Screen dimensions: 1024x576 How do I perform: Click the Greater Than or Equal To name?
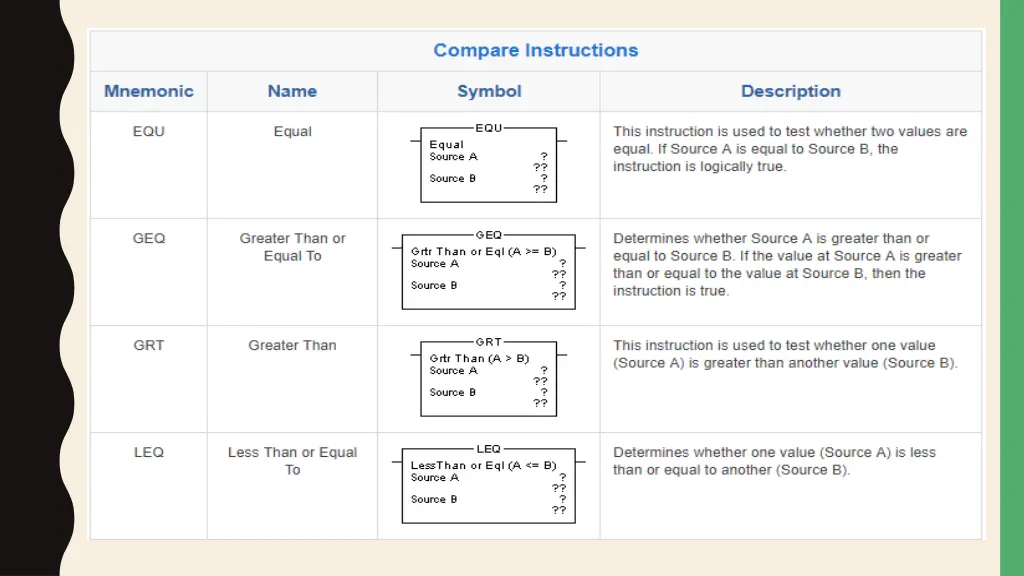(293, 247)
